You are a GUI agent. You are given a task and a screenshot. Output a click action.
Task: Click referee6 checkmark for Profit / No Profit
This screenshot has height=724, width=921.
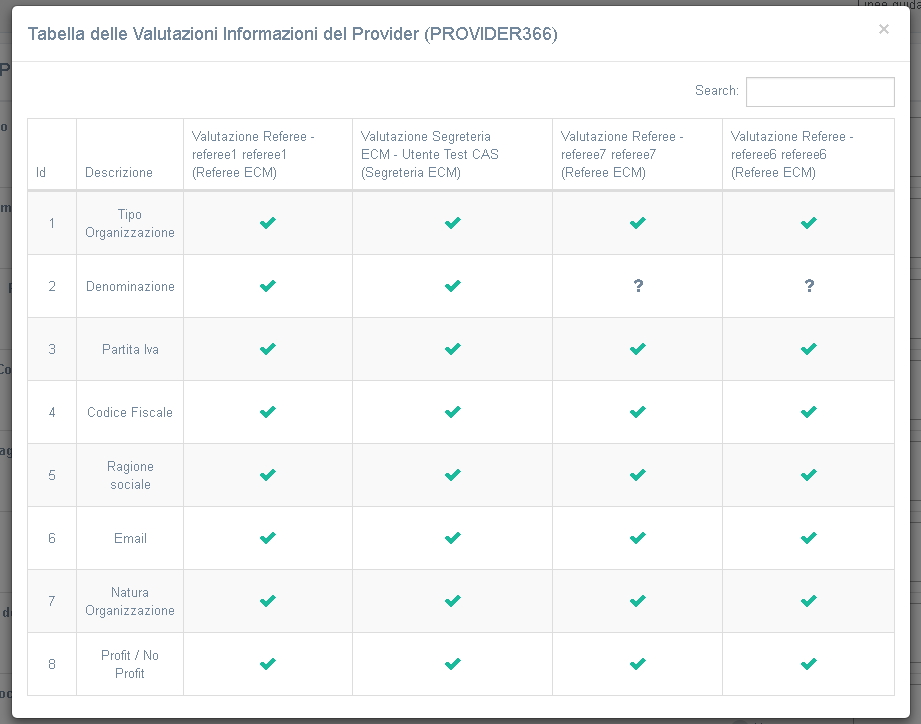[x=809, y=664]
